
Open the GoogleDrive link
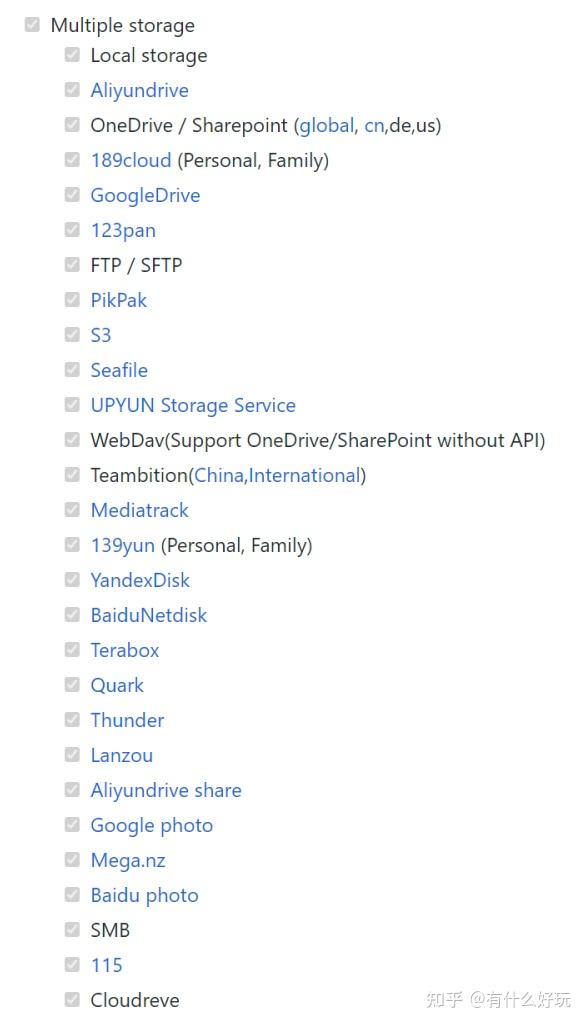(x=145, y=195)
